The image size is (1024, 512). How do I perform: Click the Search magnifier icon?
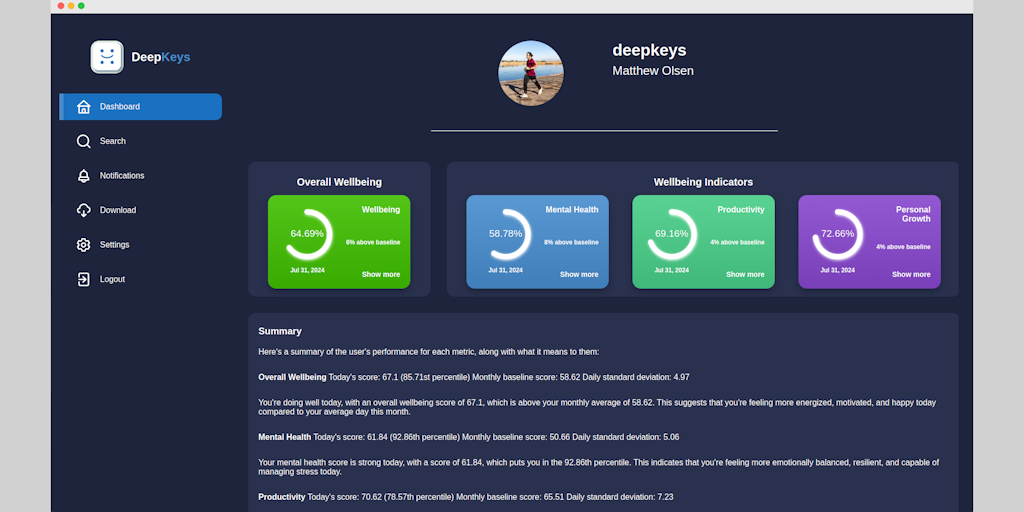pyautogui.click(x=84, y=141)
